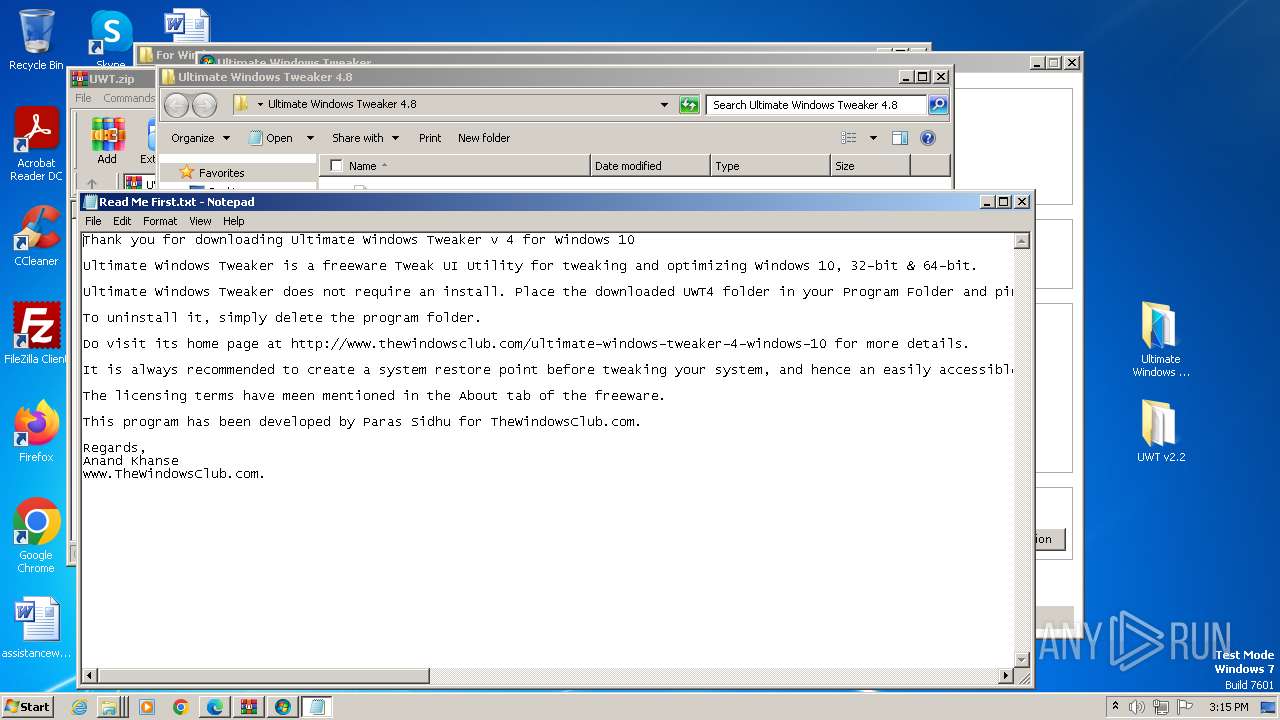Image resolution: width=1280 pixels, height=720 pixels.
Task: Open the Google Chrome desktop shortcut
Action: 36,536
